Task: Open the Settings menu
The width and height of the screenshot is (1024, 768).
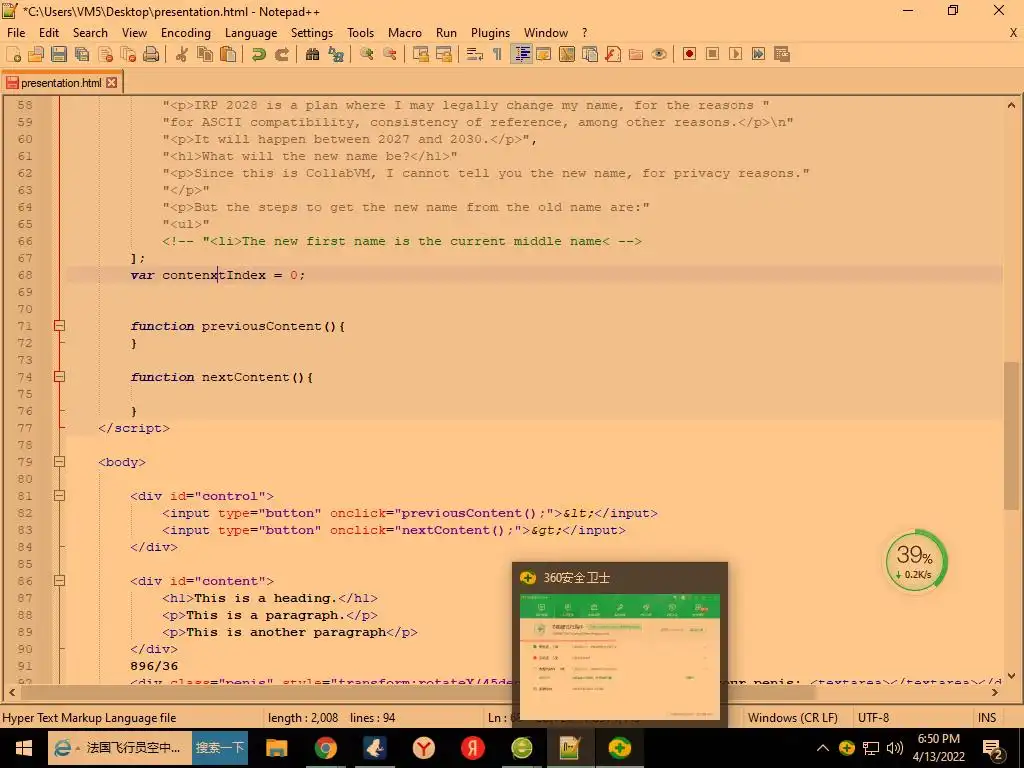Action: tap(312, 33)
